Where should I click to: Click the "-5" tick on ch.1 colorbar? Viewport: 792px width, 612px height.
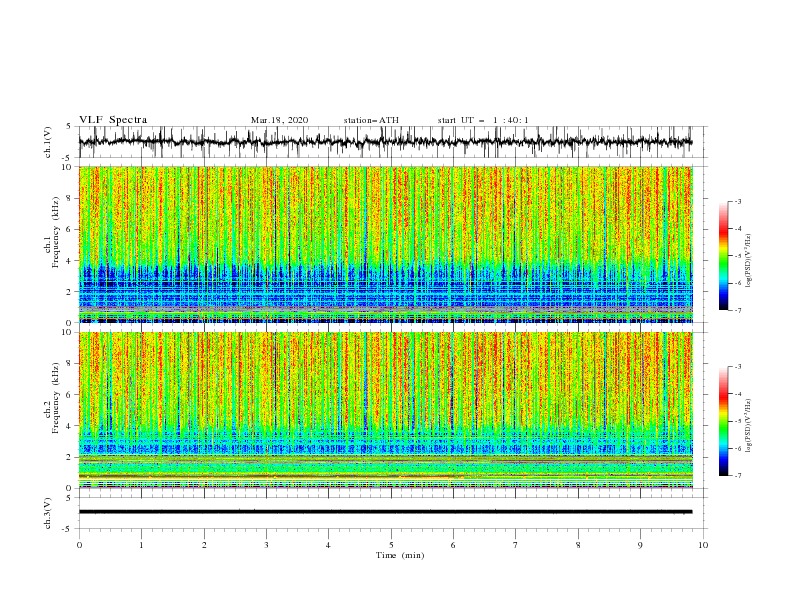point(738,256)
